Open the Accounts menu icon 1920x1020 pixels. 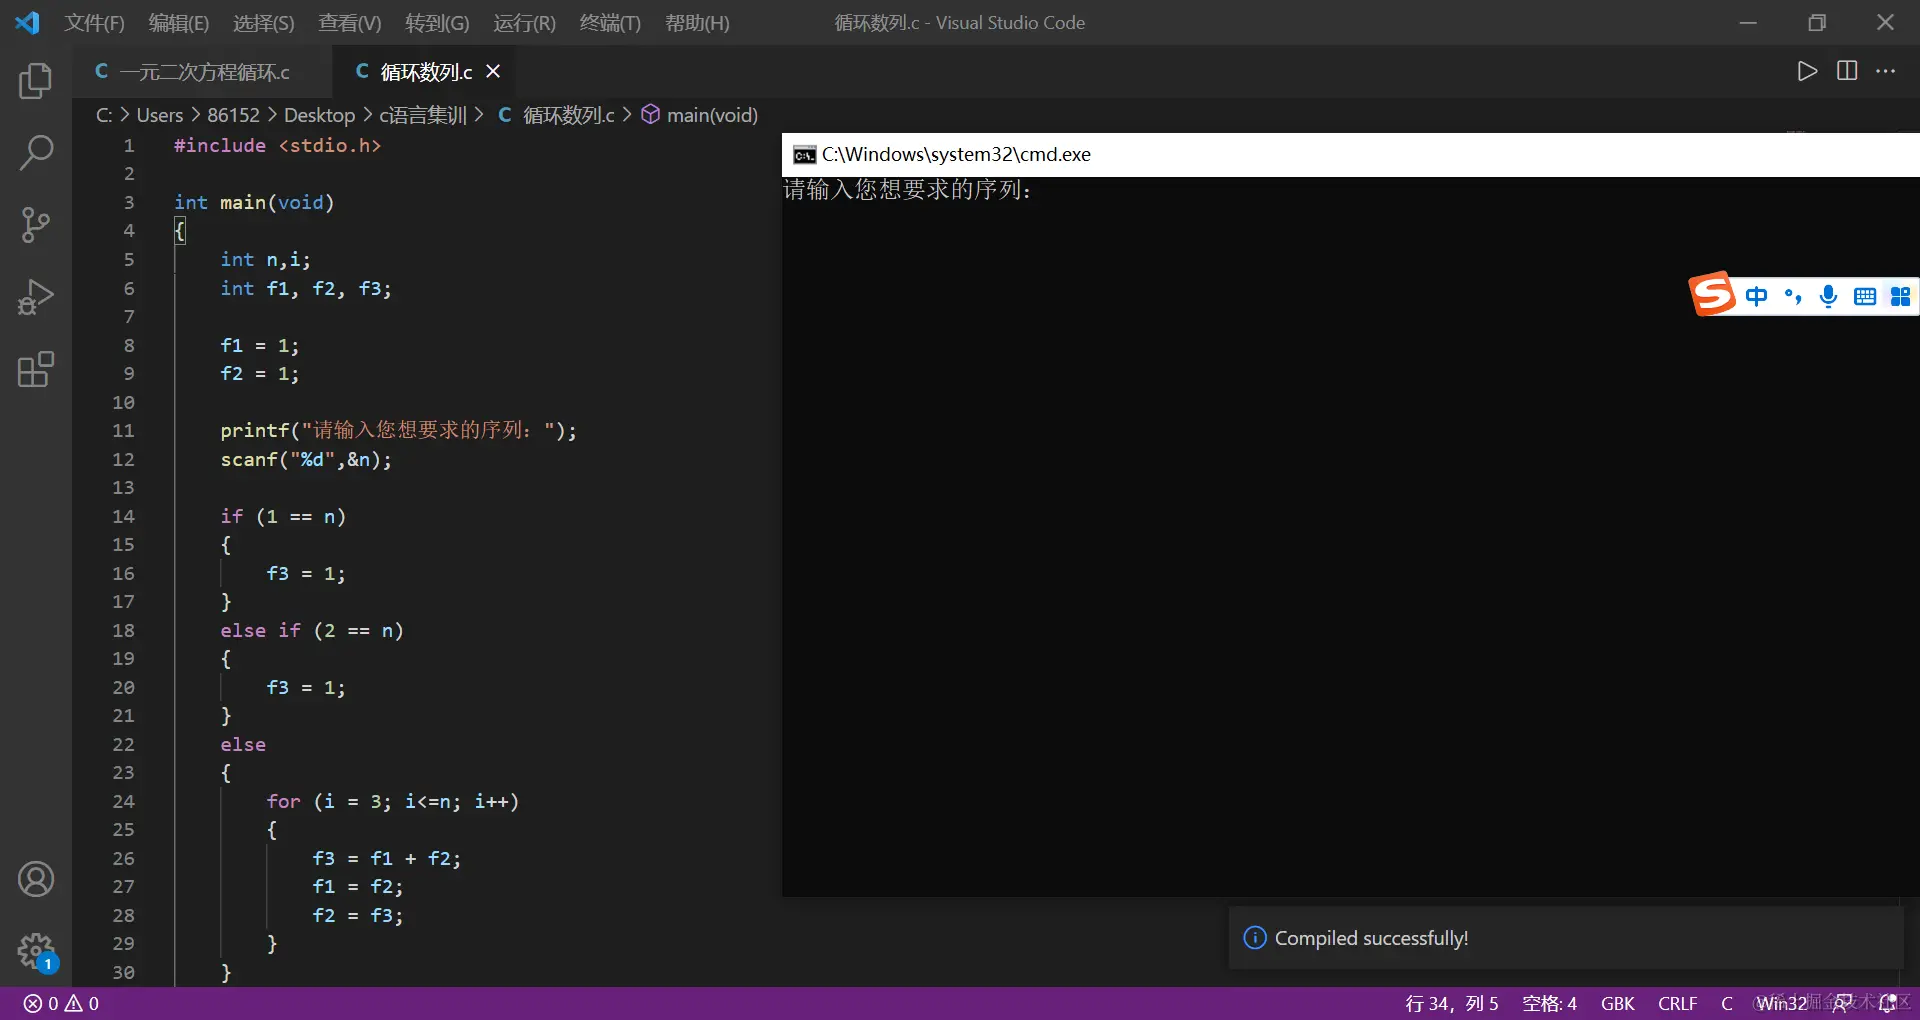click(36, 879)
